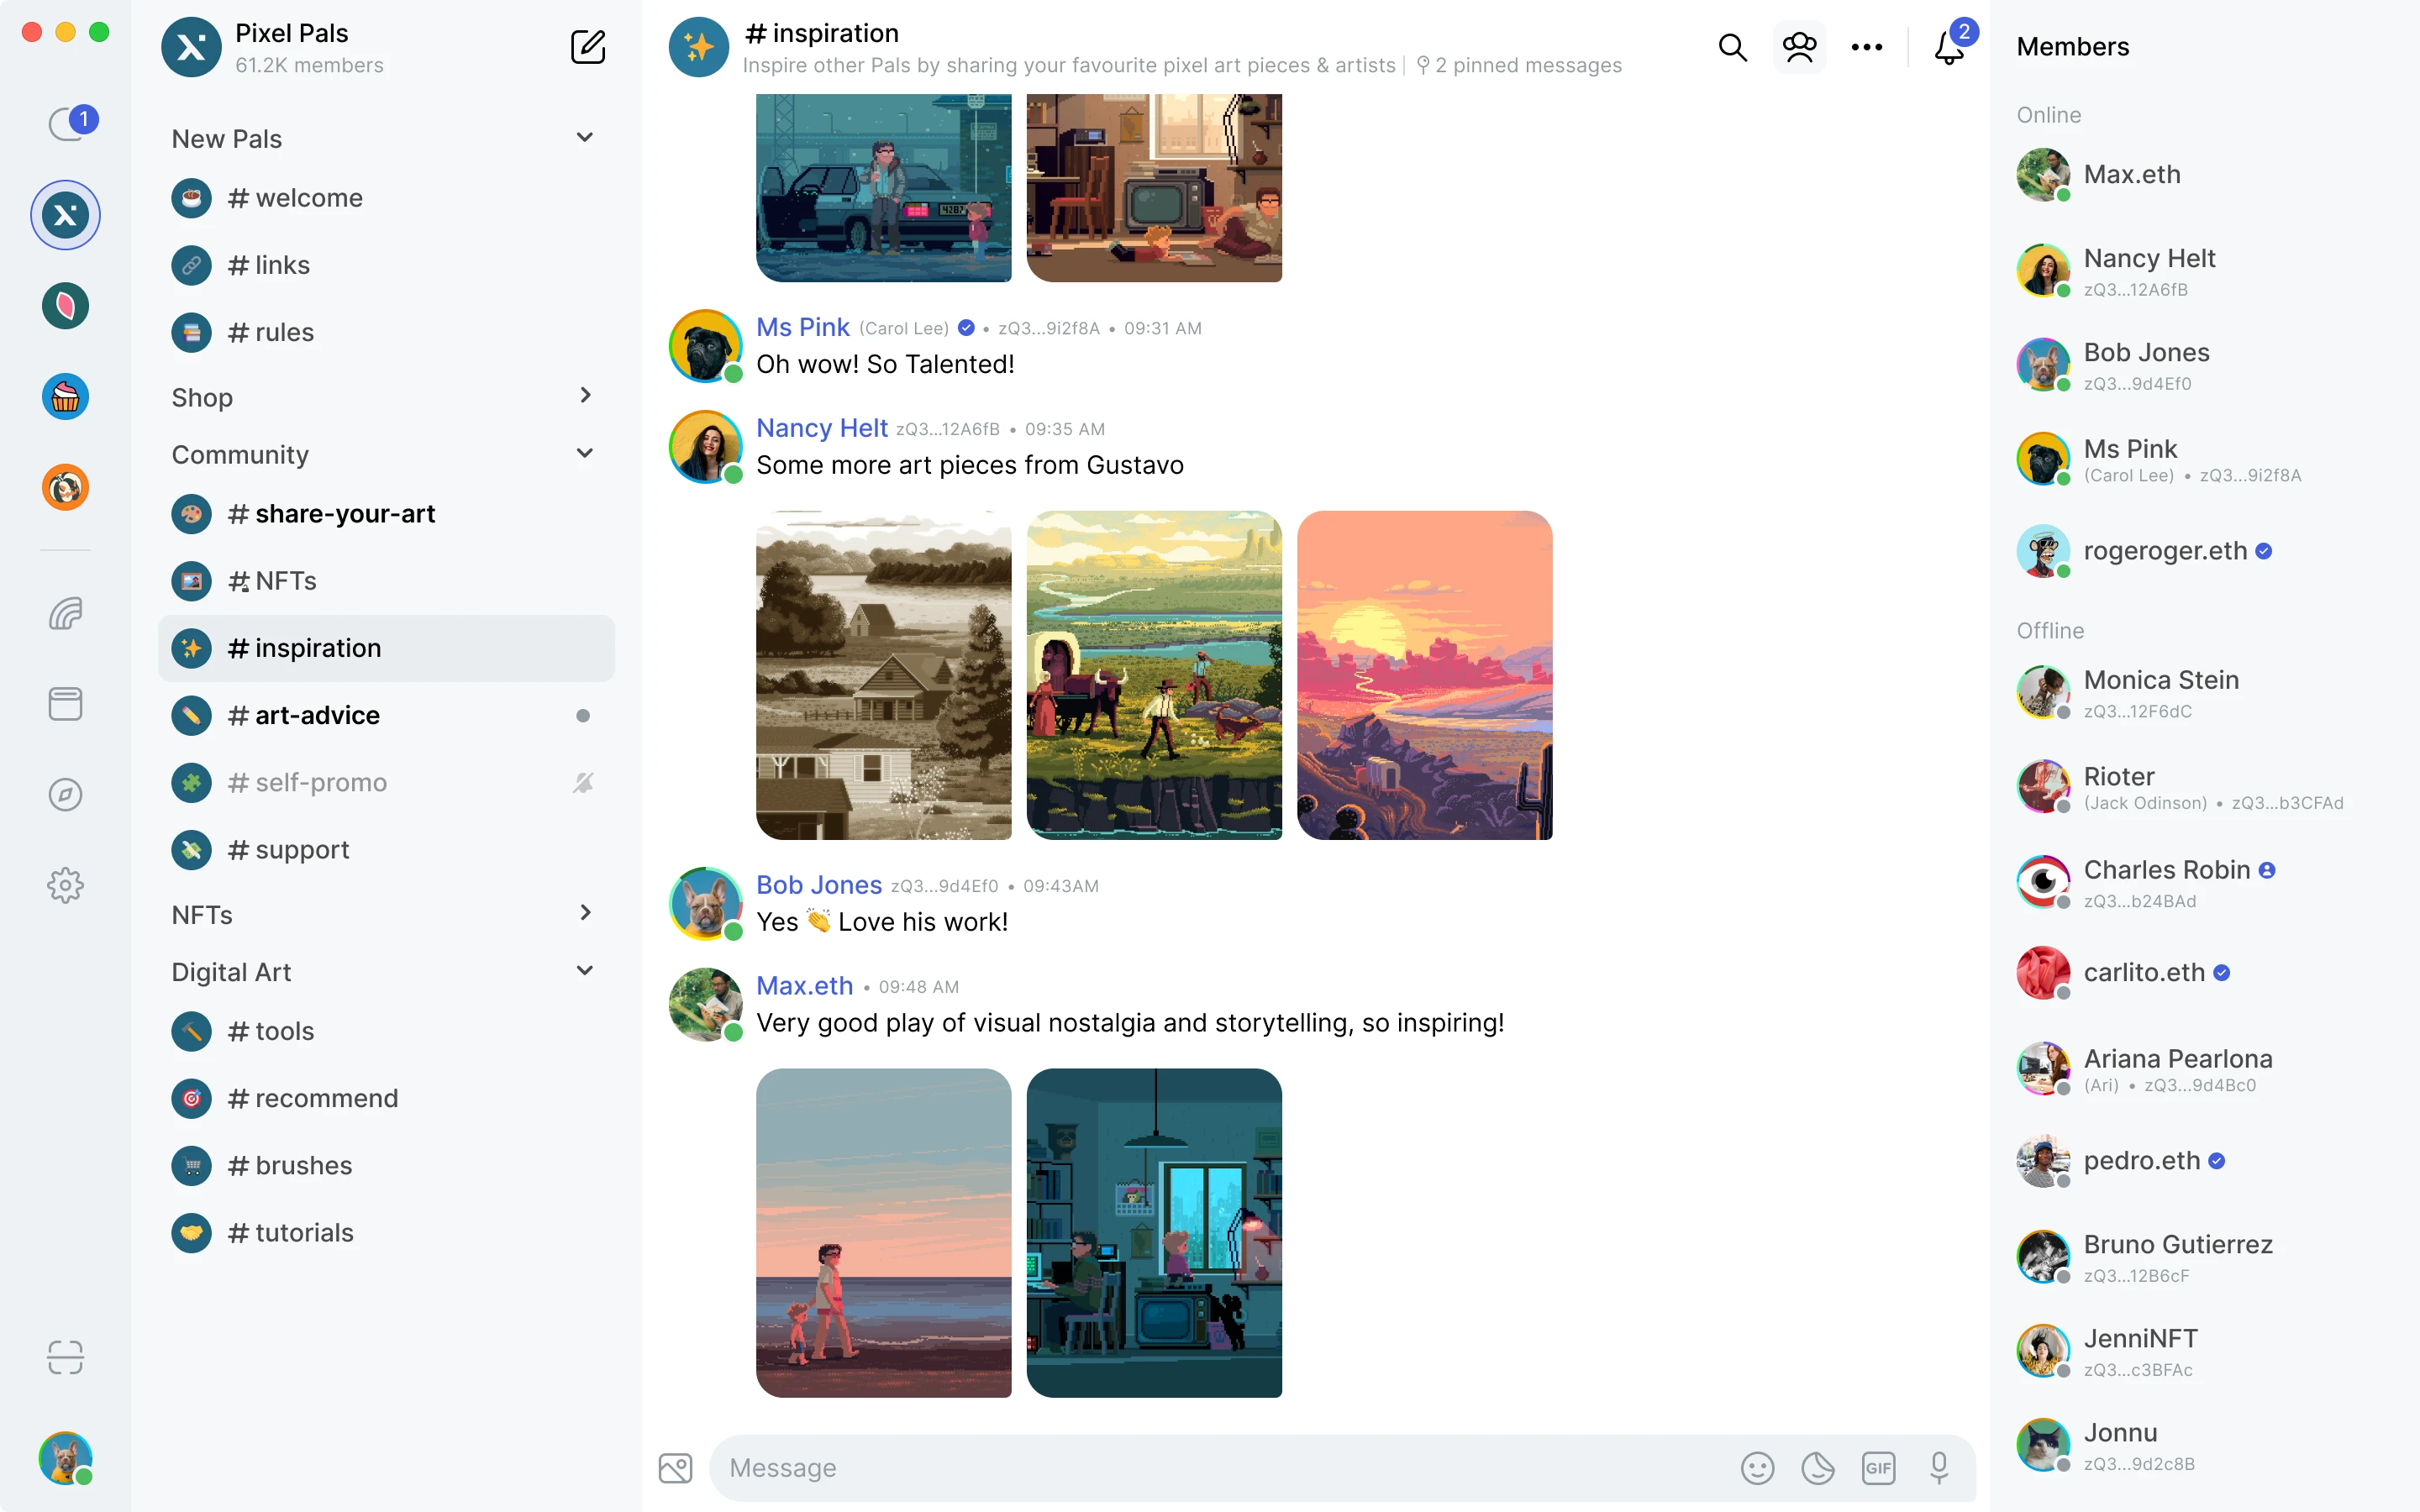The height and width of the screenshot is (1512, 2420).
Task: Collapse the Digital Art section in sidebar
Action: click(584, 970)
